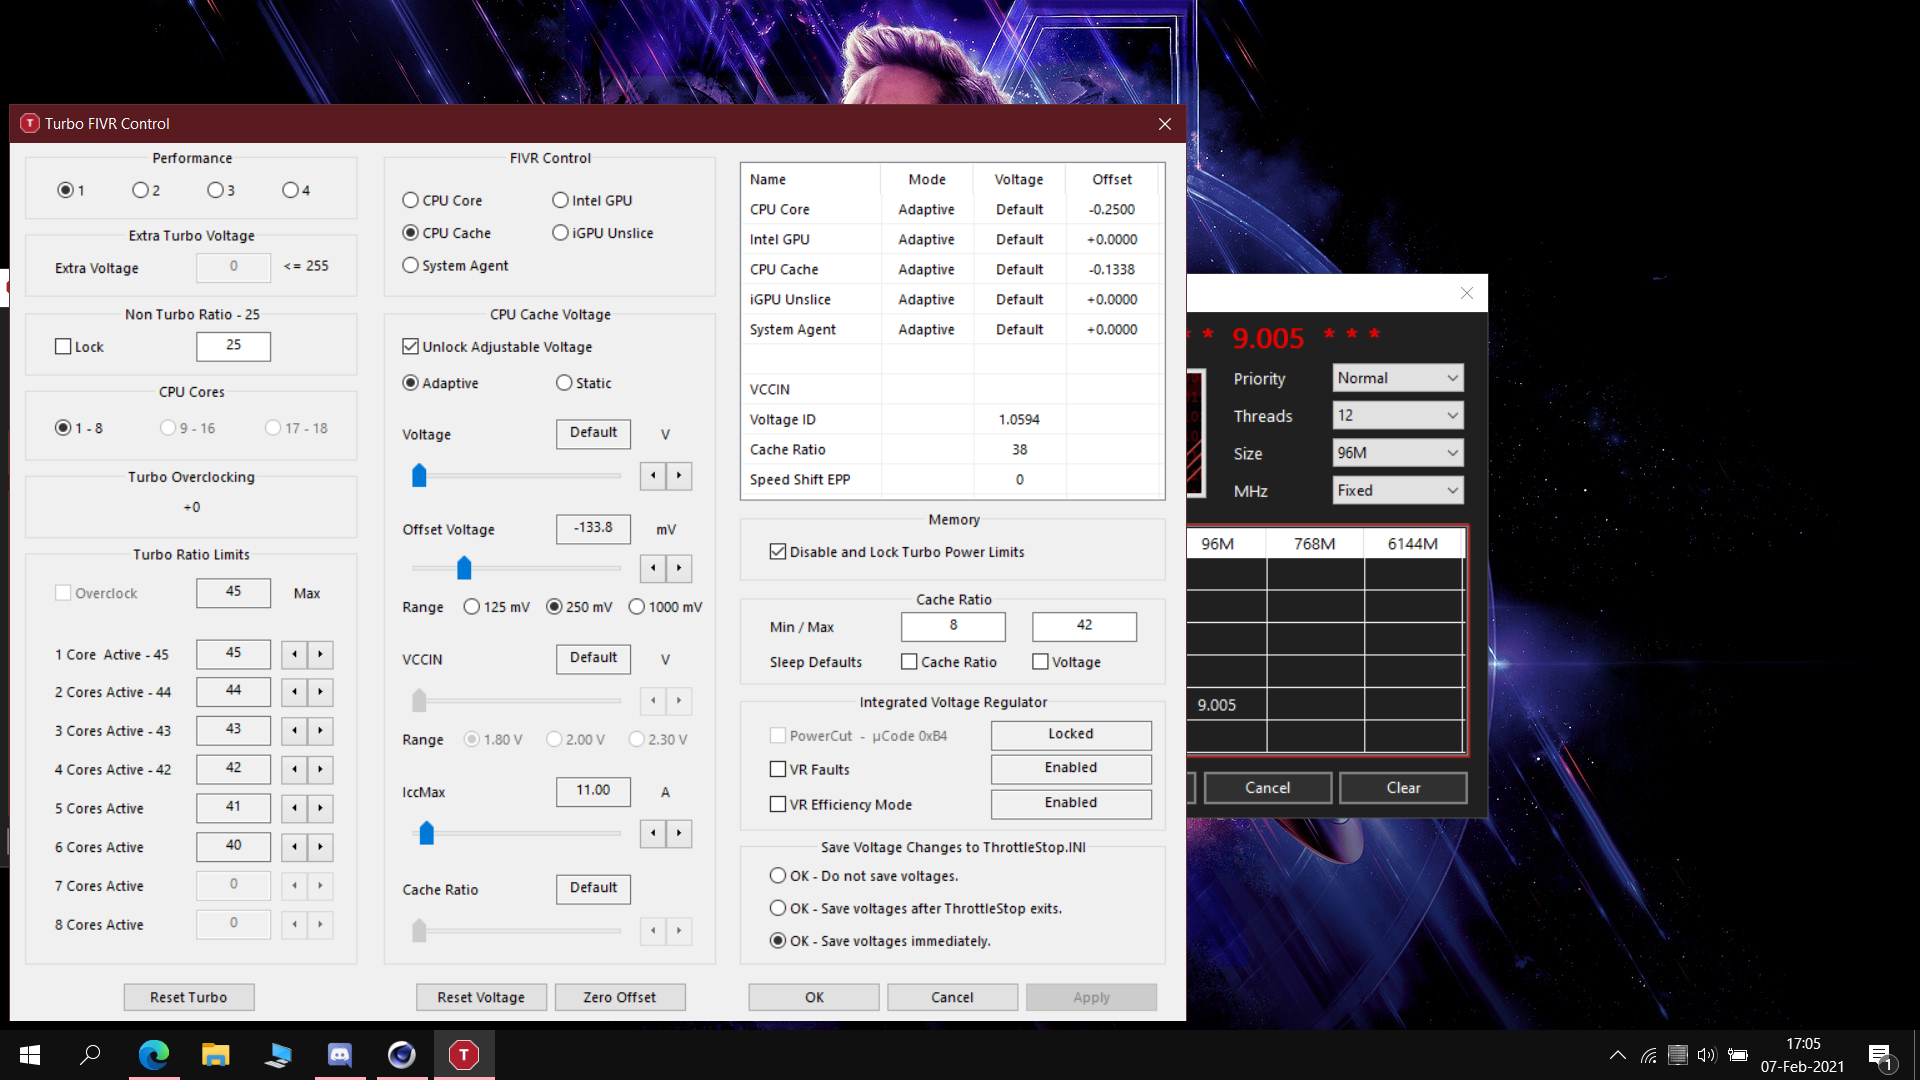Viewport: 1920px width, 1080px height.
Task: Open battery status icon in tray
Action: click(1738, 1055)
